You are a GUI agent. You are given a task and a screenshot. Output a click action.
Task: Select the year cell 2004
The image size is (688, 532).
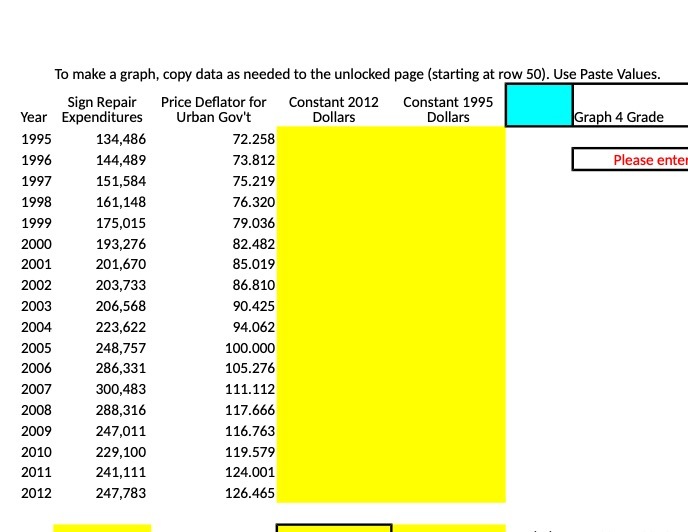click(x=36, y=327)
